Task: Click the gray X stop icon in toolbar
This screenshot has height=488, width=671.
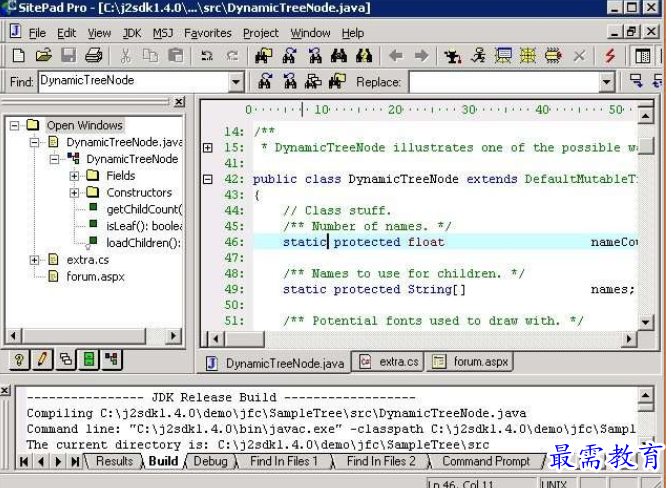Action: click(x=579, y=56)
